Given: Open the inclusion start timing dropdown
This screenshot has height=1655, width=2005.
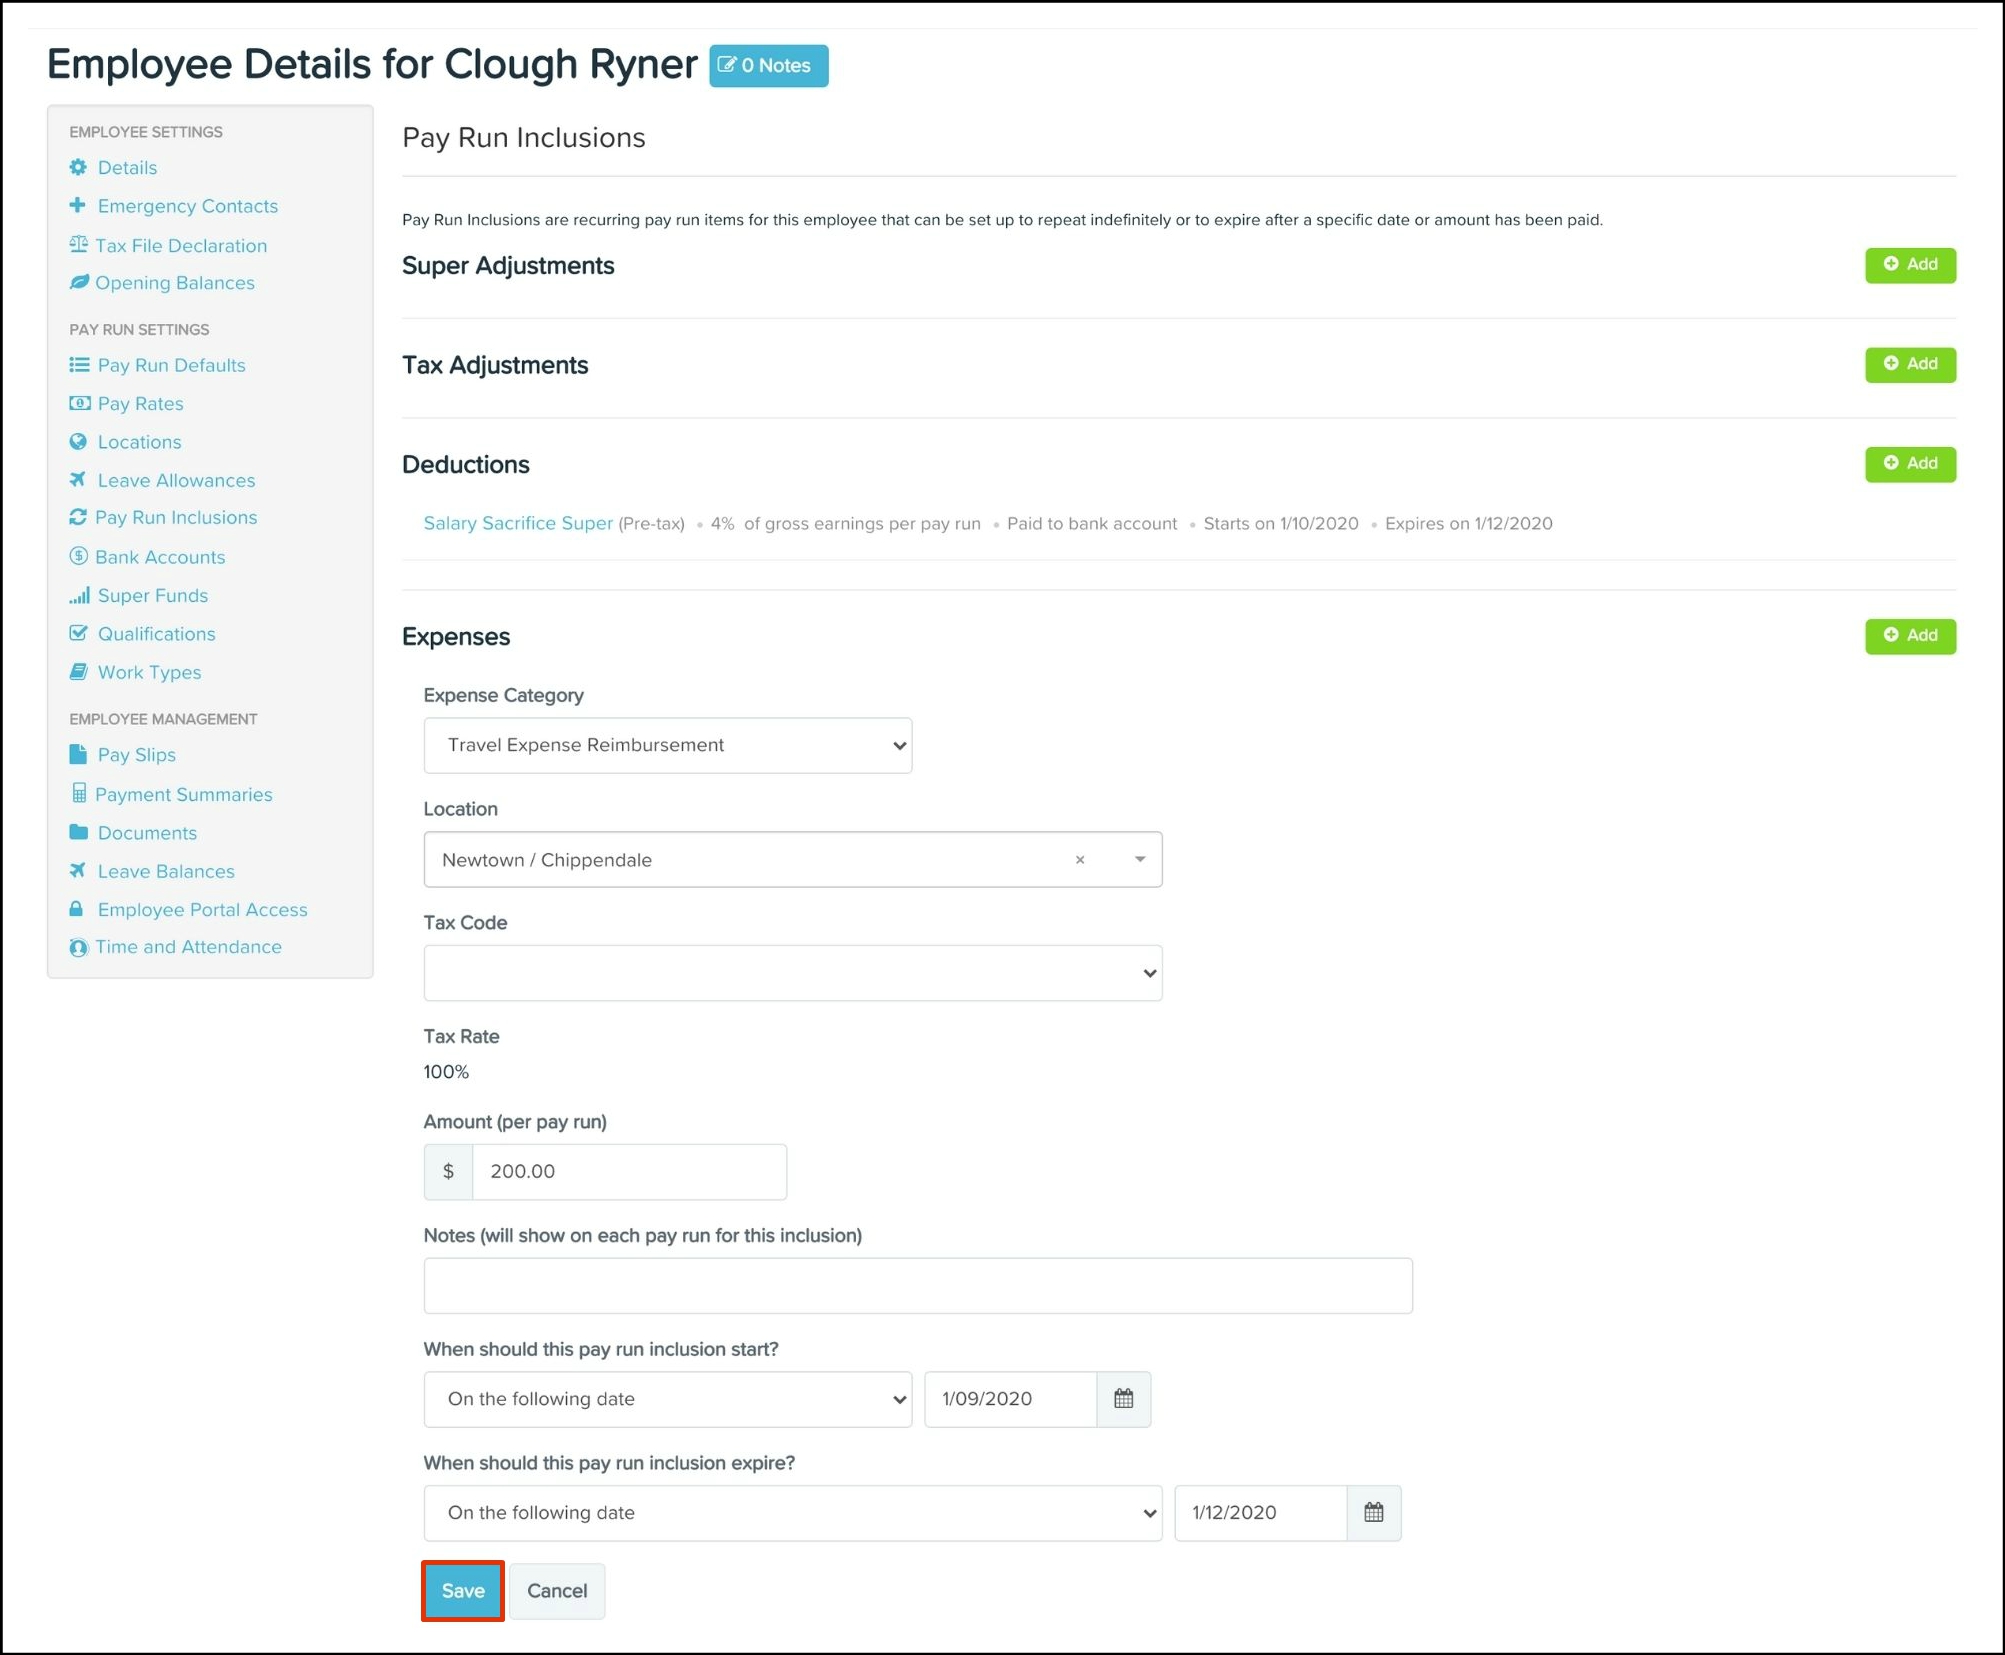Looking at the screenshot, I should 667,1398.
